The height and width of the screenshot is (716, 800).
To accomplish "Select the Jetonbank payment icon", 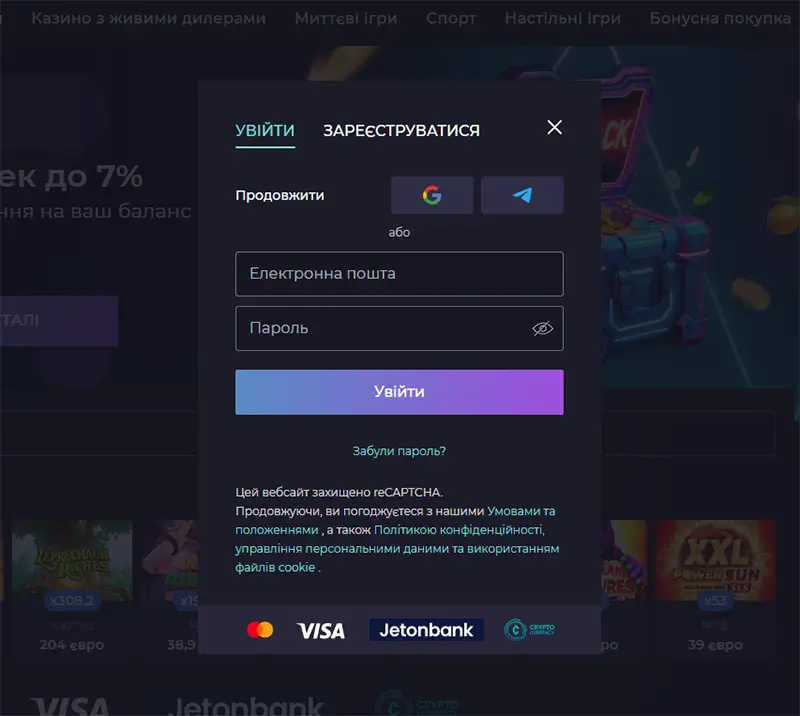I will (x=426, y=630).
